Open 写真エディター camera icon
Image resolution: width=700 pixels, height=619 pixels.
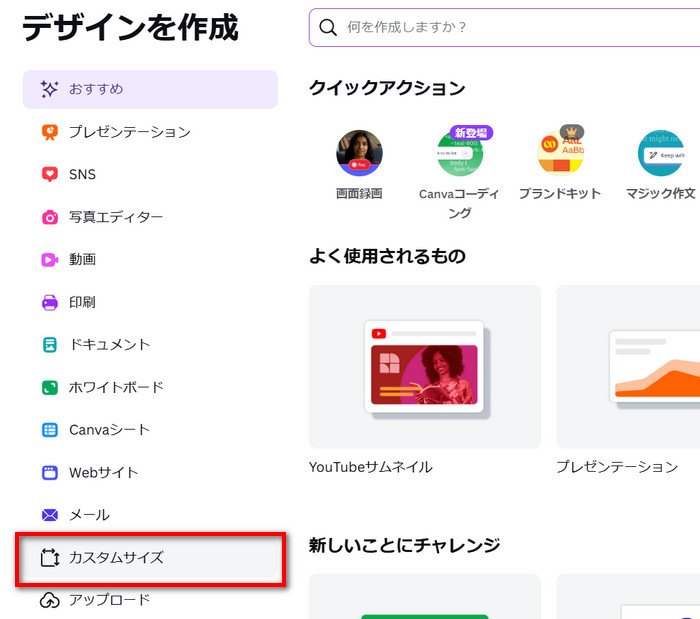tap(49, 217)
